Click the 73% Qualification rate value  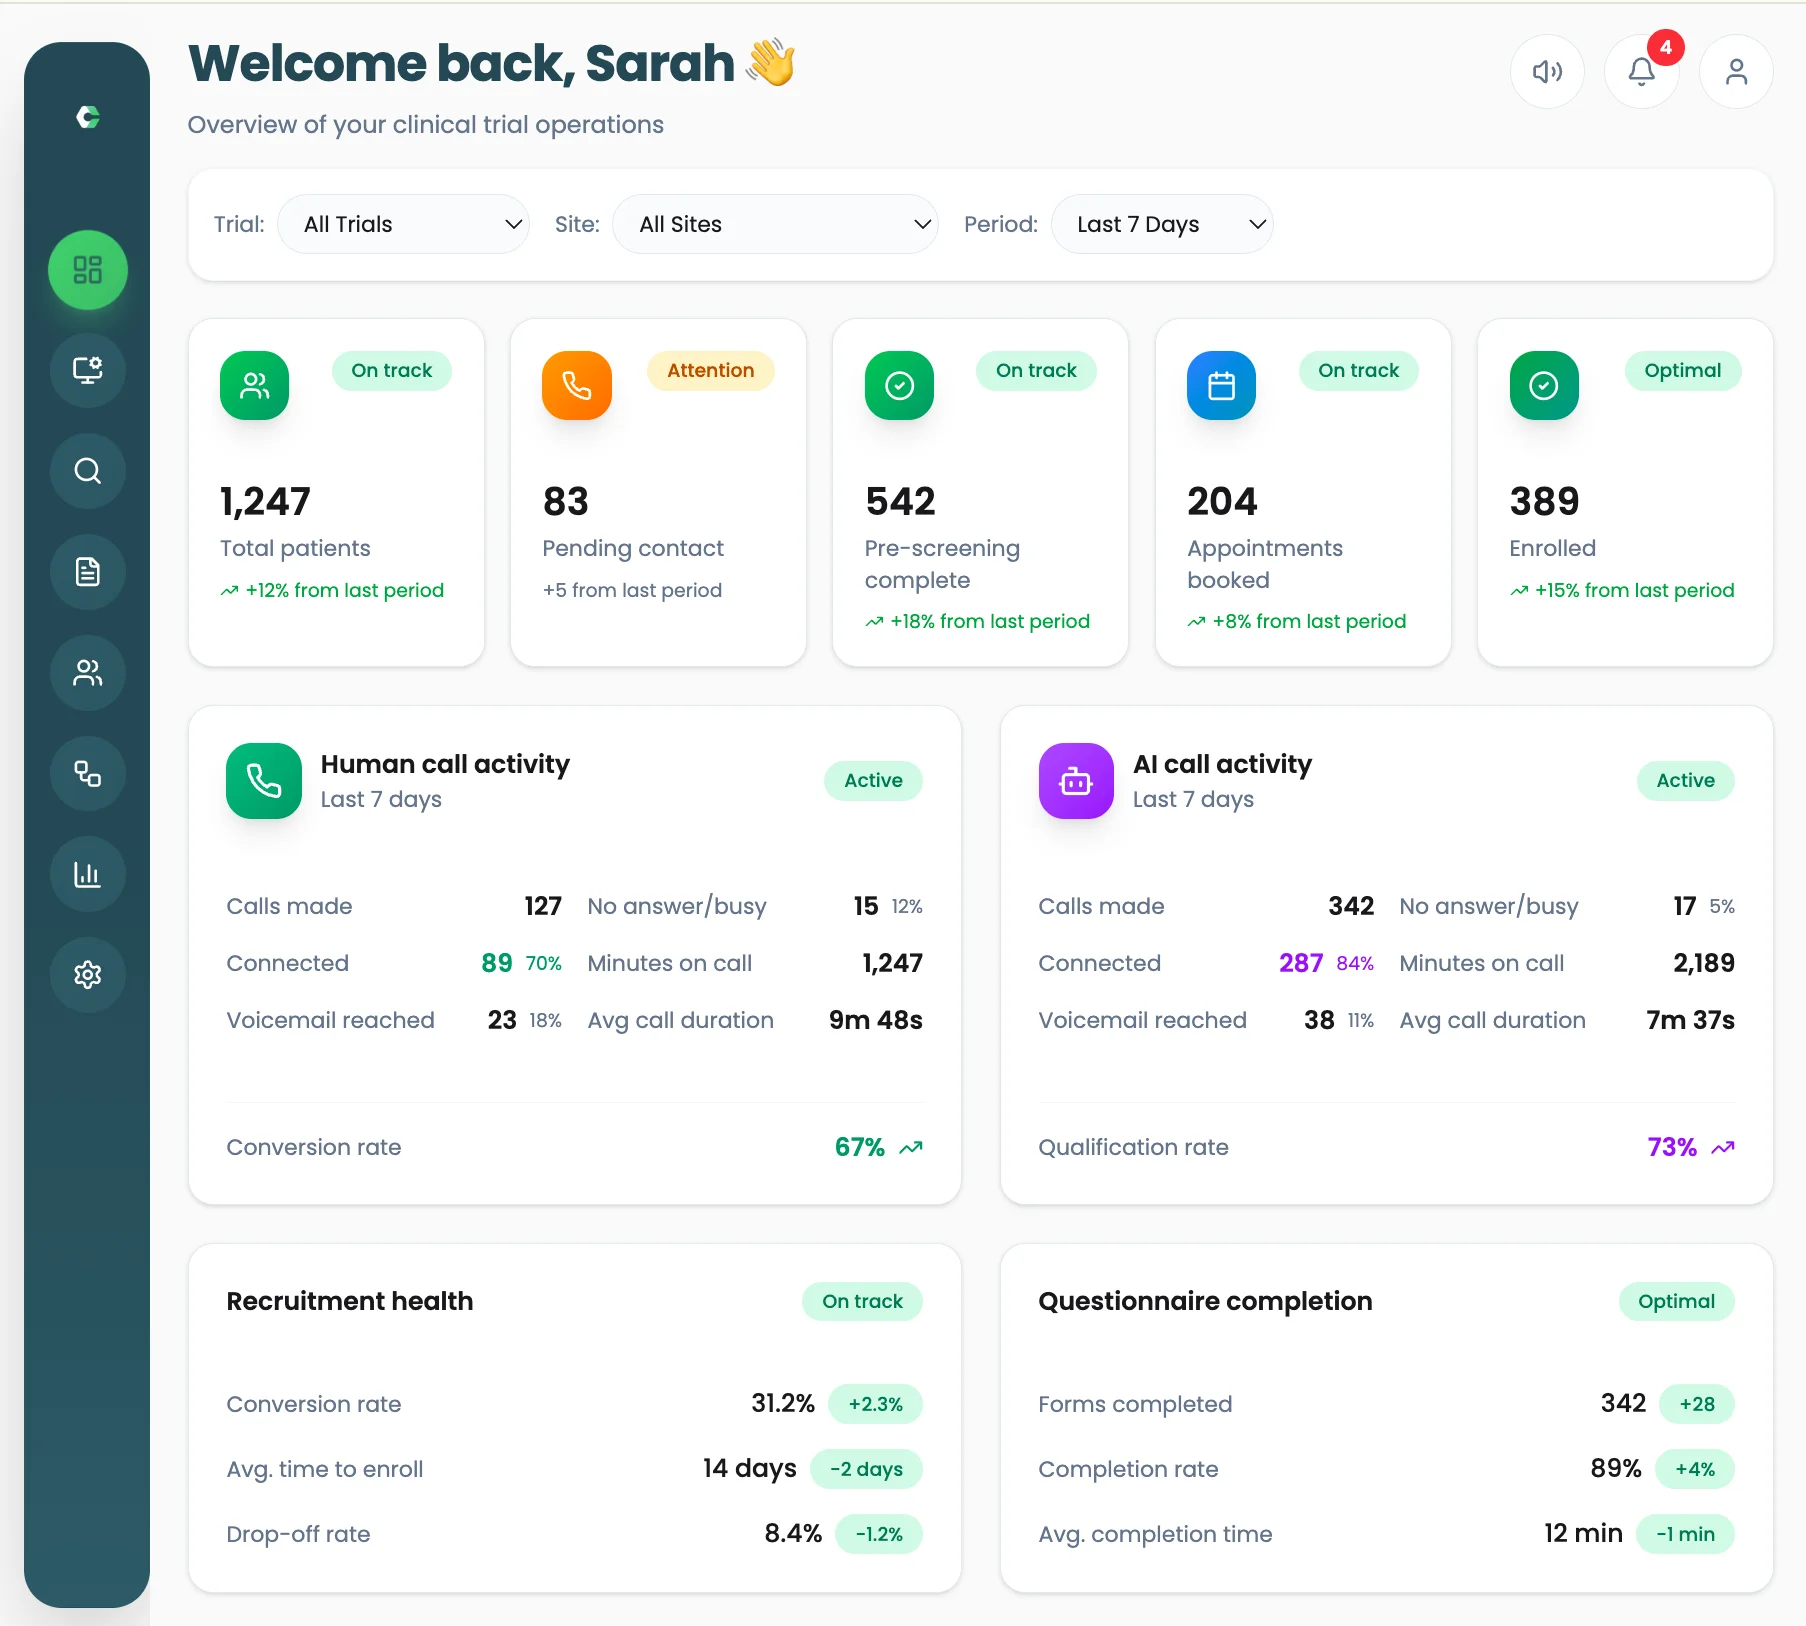pyautogui.click(x=1672, y=1148)
